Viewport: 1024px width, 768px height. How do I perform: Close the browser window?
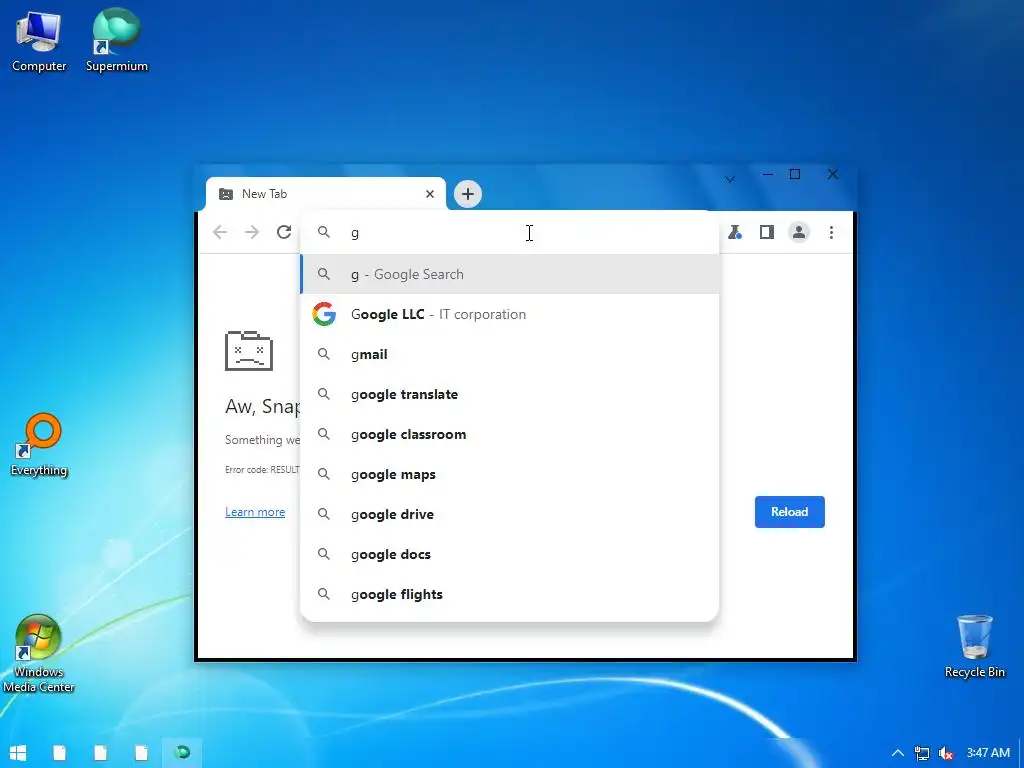coord(833,174)
